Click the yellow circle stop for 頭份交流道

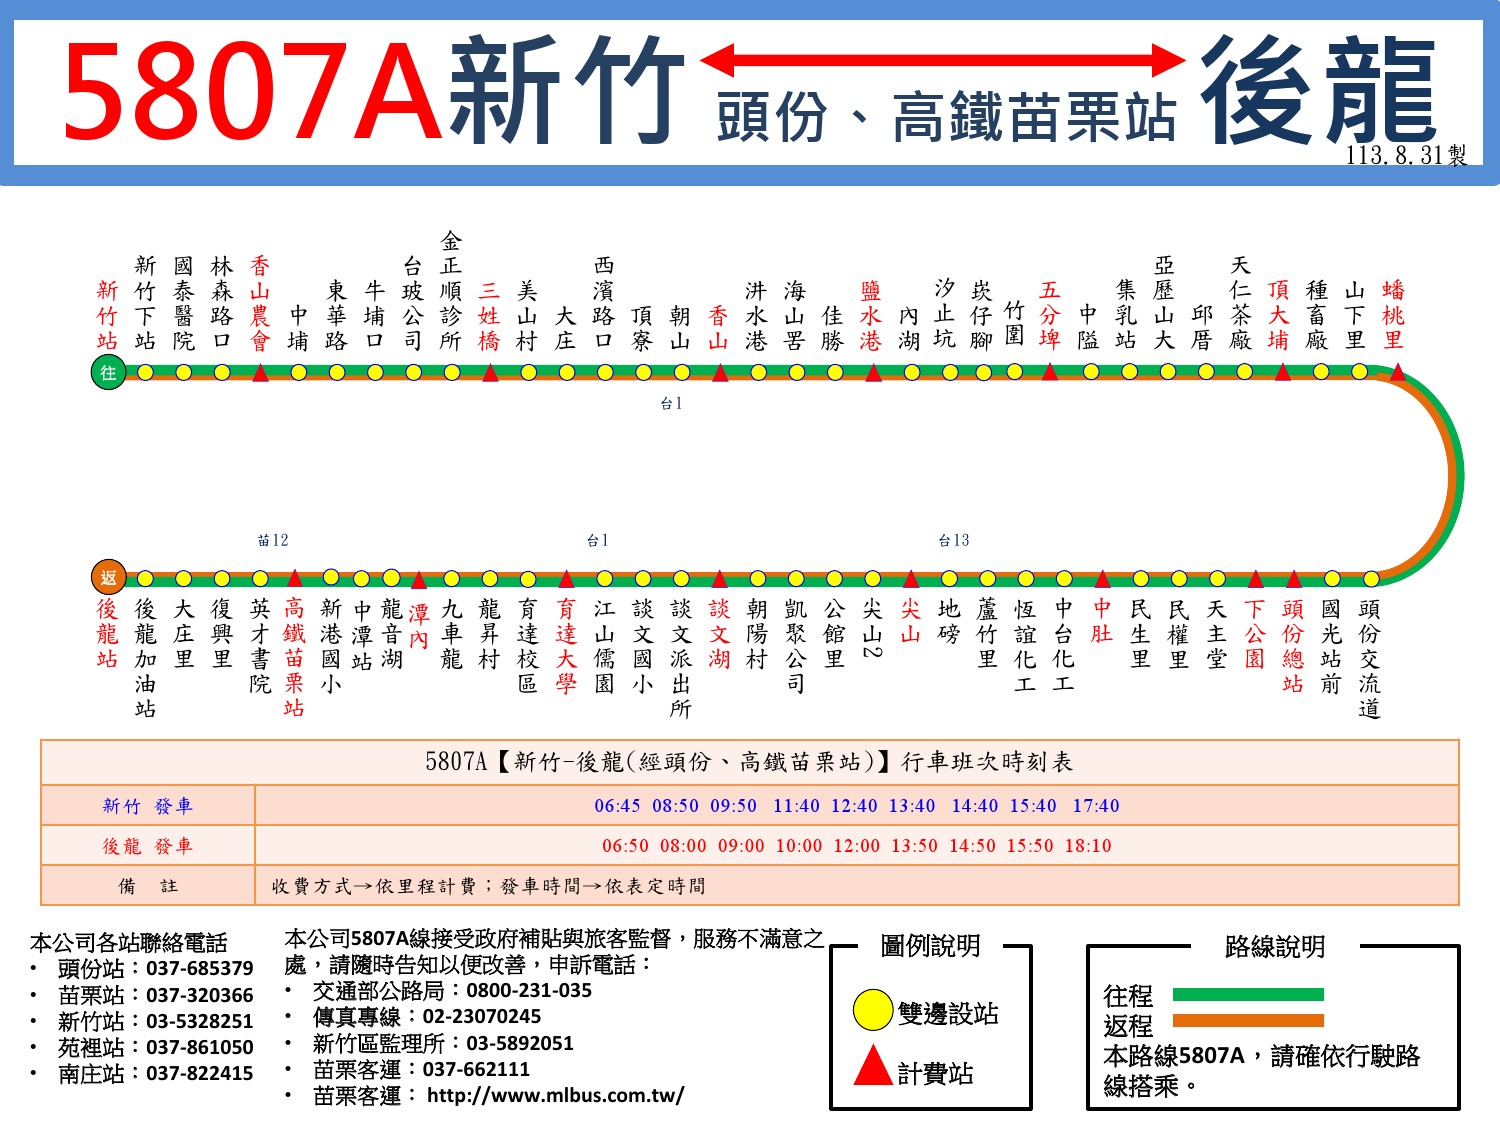1371,579
